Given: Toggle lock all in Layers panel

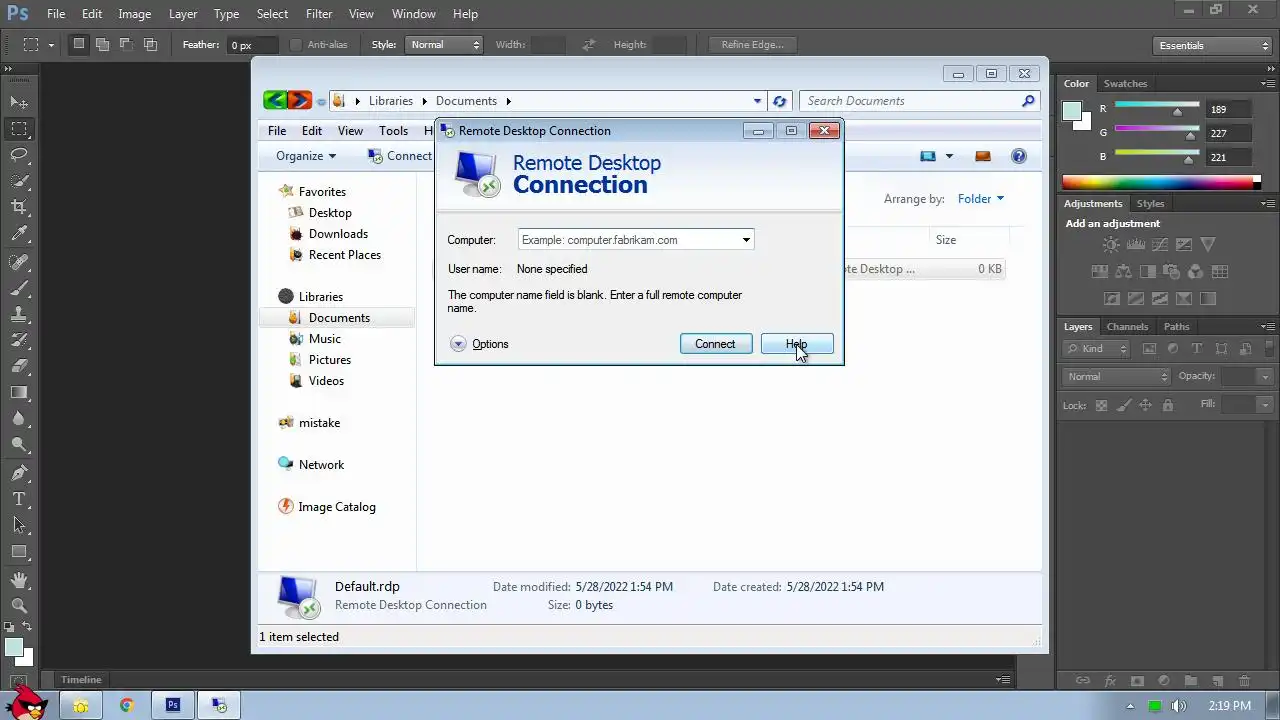Looking at the screenshot, I should [x=1166, y=405].
